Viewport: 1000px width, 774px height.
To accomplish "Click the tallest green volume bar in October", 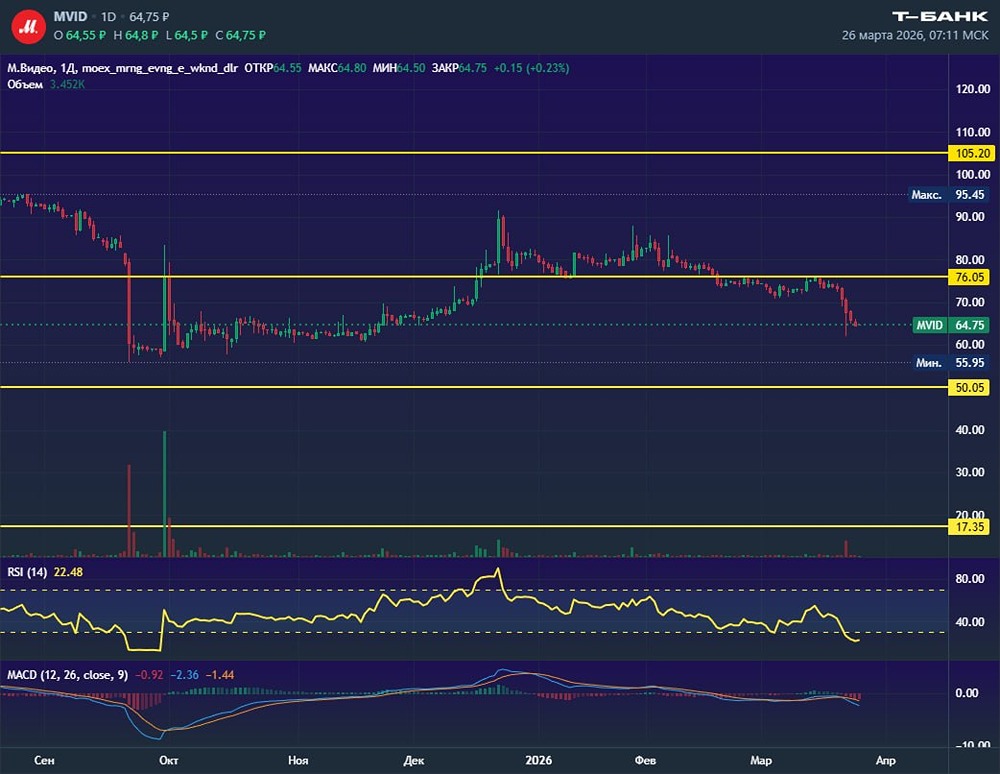I will pyautogui.click(x=165, y=494).
